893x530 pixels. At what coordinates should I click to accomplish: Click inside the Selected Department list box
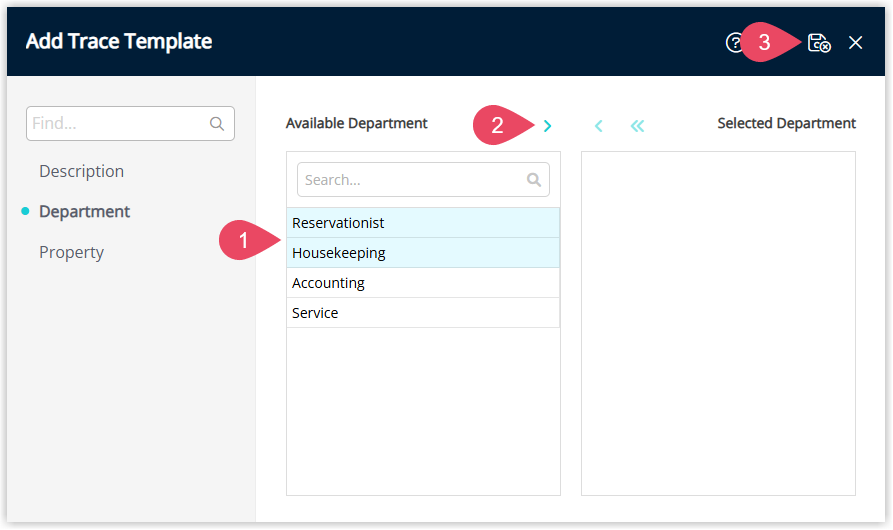[x=718, y=323]
